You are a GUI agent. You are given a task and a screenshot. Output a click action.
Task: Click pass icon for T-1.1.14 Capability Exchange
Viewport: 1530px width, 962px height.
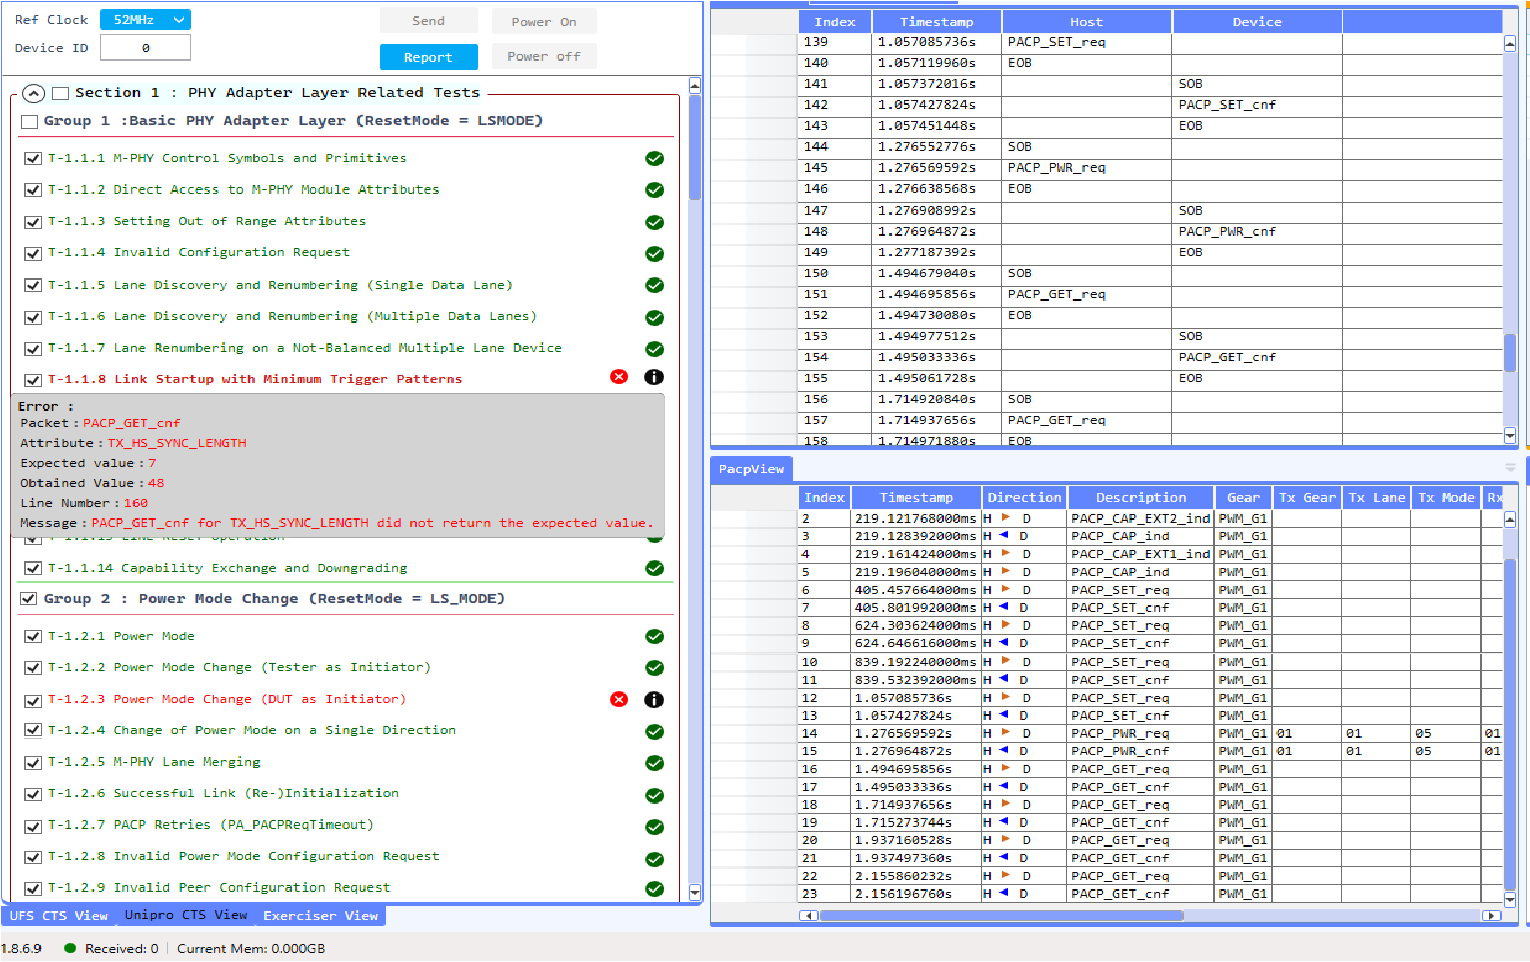655,568
